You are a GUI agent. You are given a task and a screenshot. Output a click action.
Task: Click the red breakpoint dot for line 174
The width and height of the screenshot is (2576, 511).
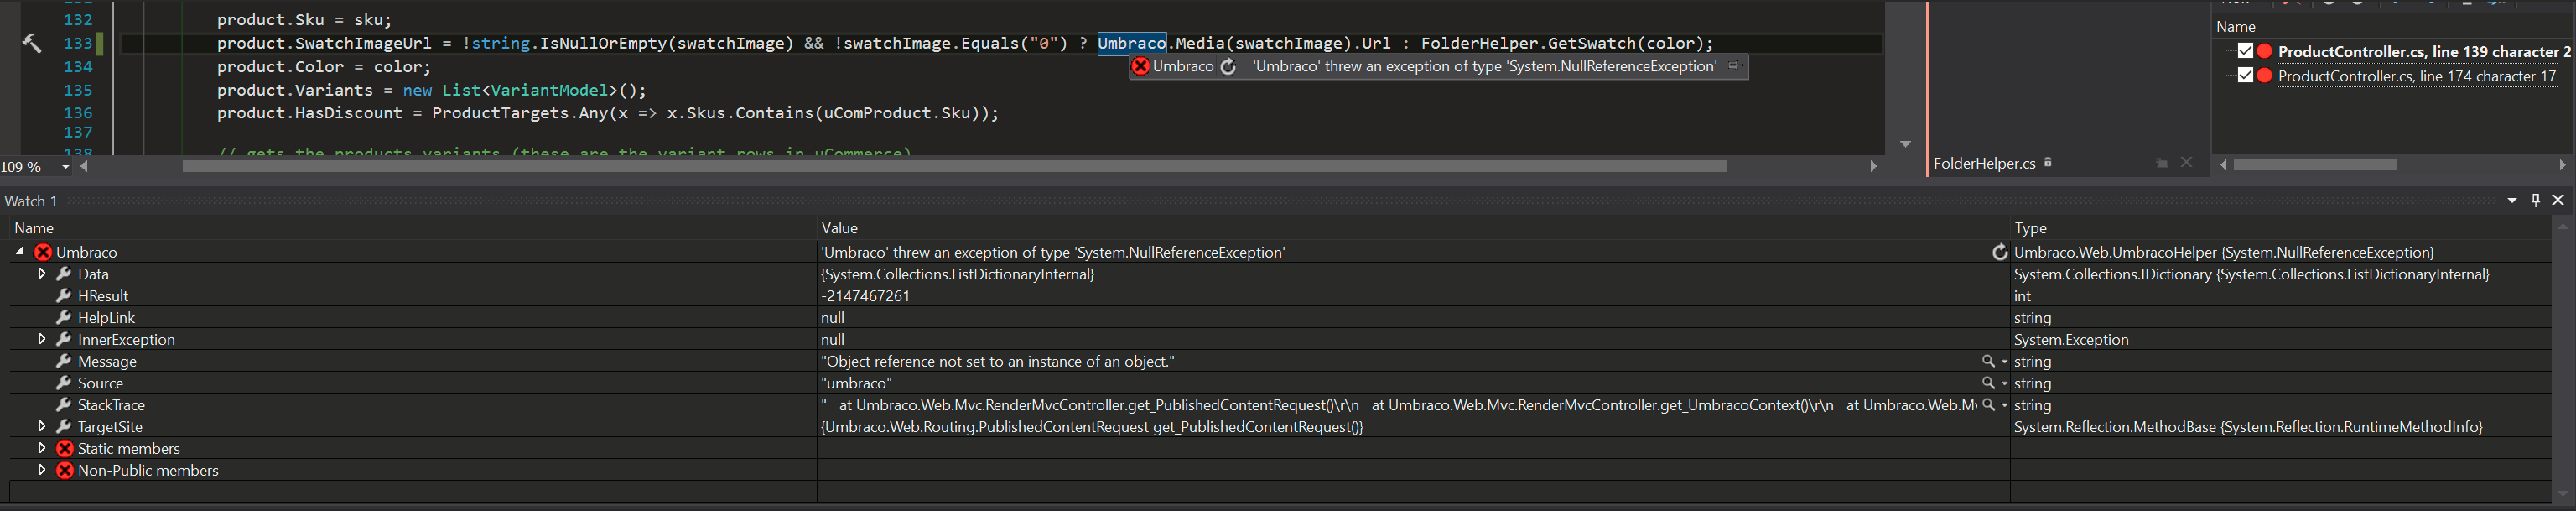(2265, 75)
